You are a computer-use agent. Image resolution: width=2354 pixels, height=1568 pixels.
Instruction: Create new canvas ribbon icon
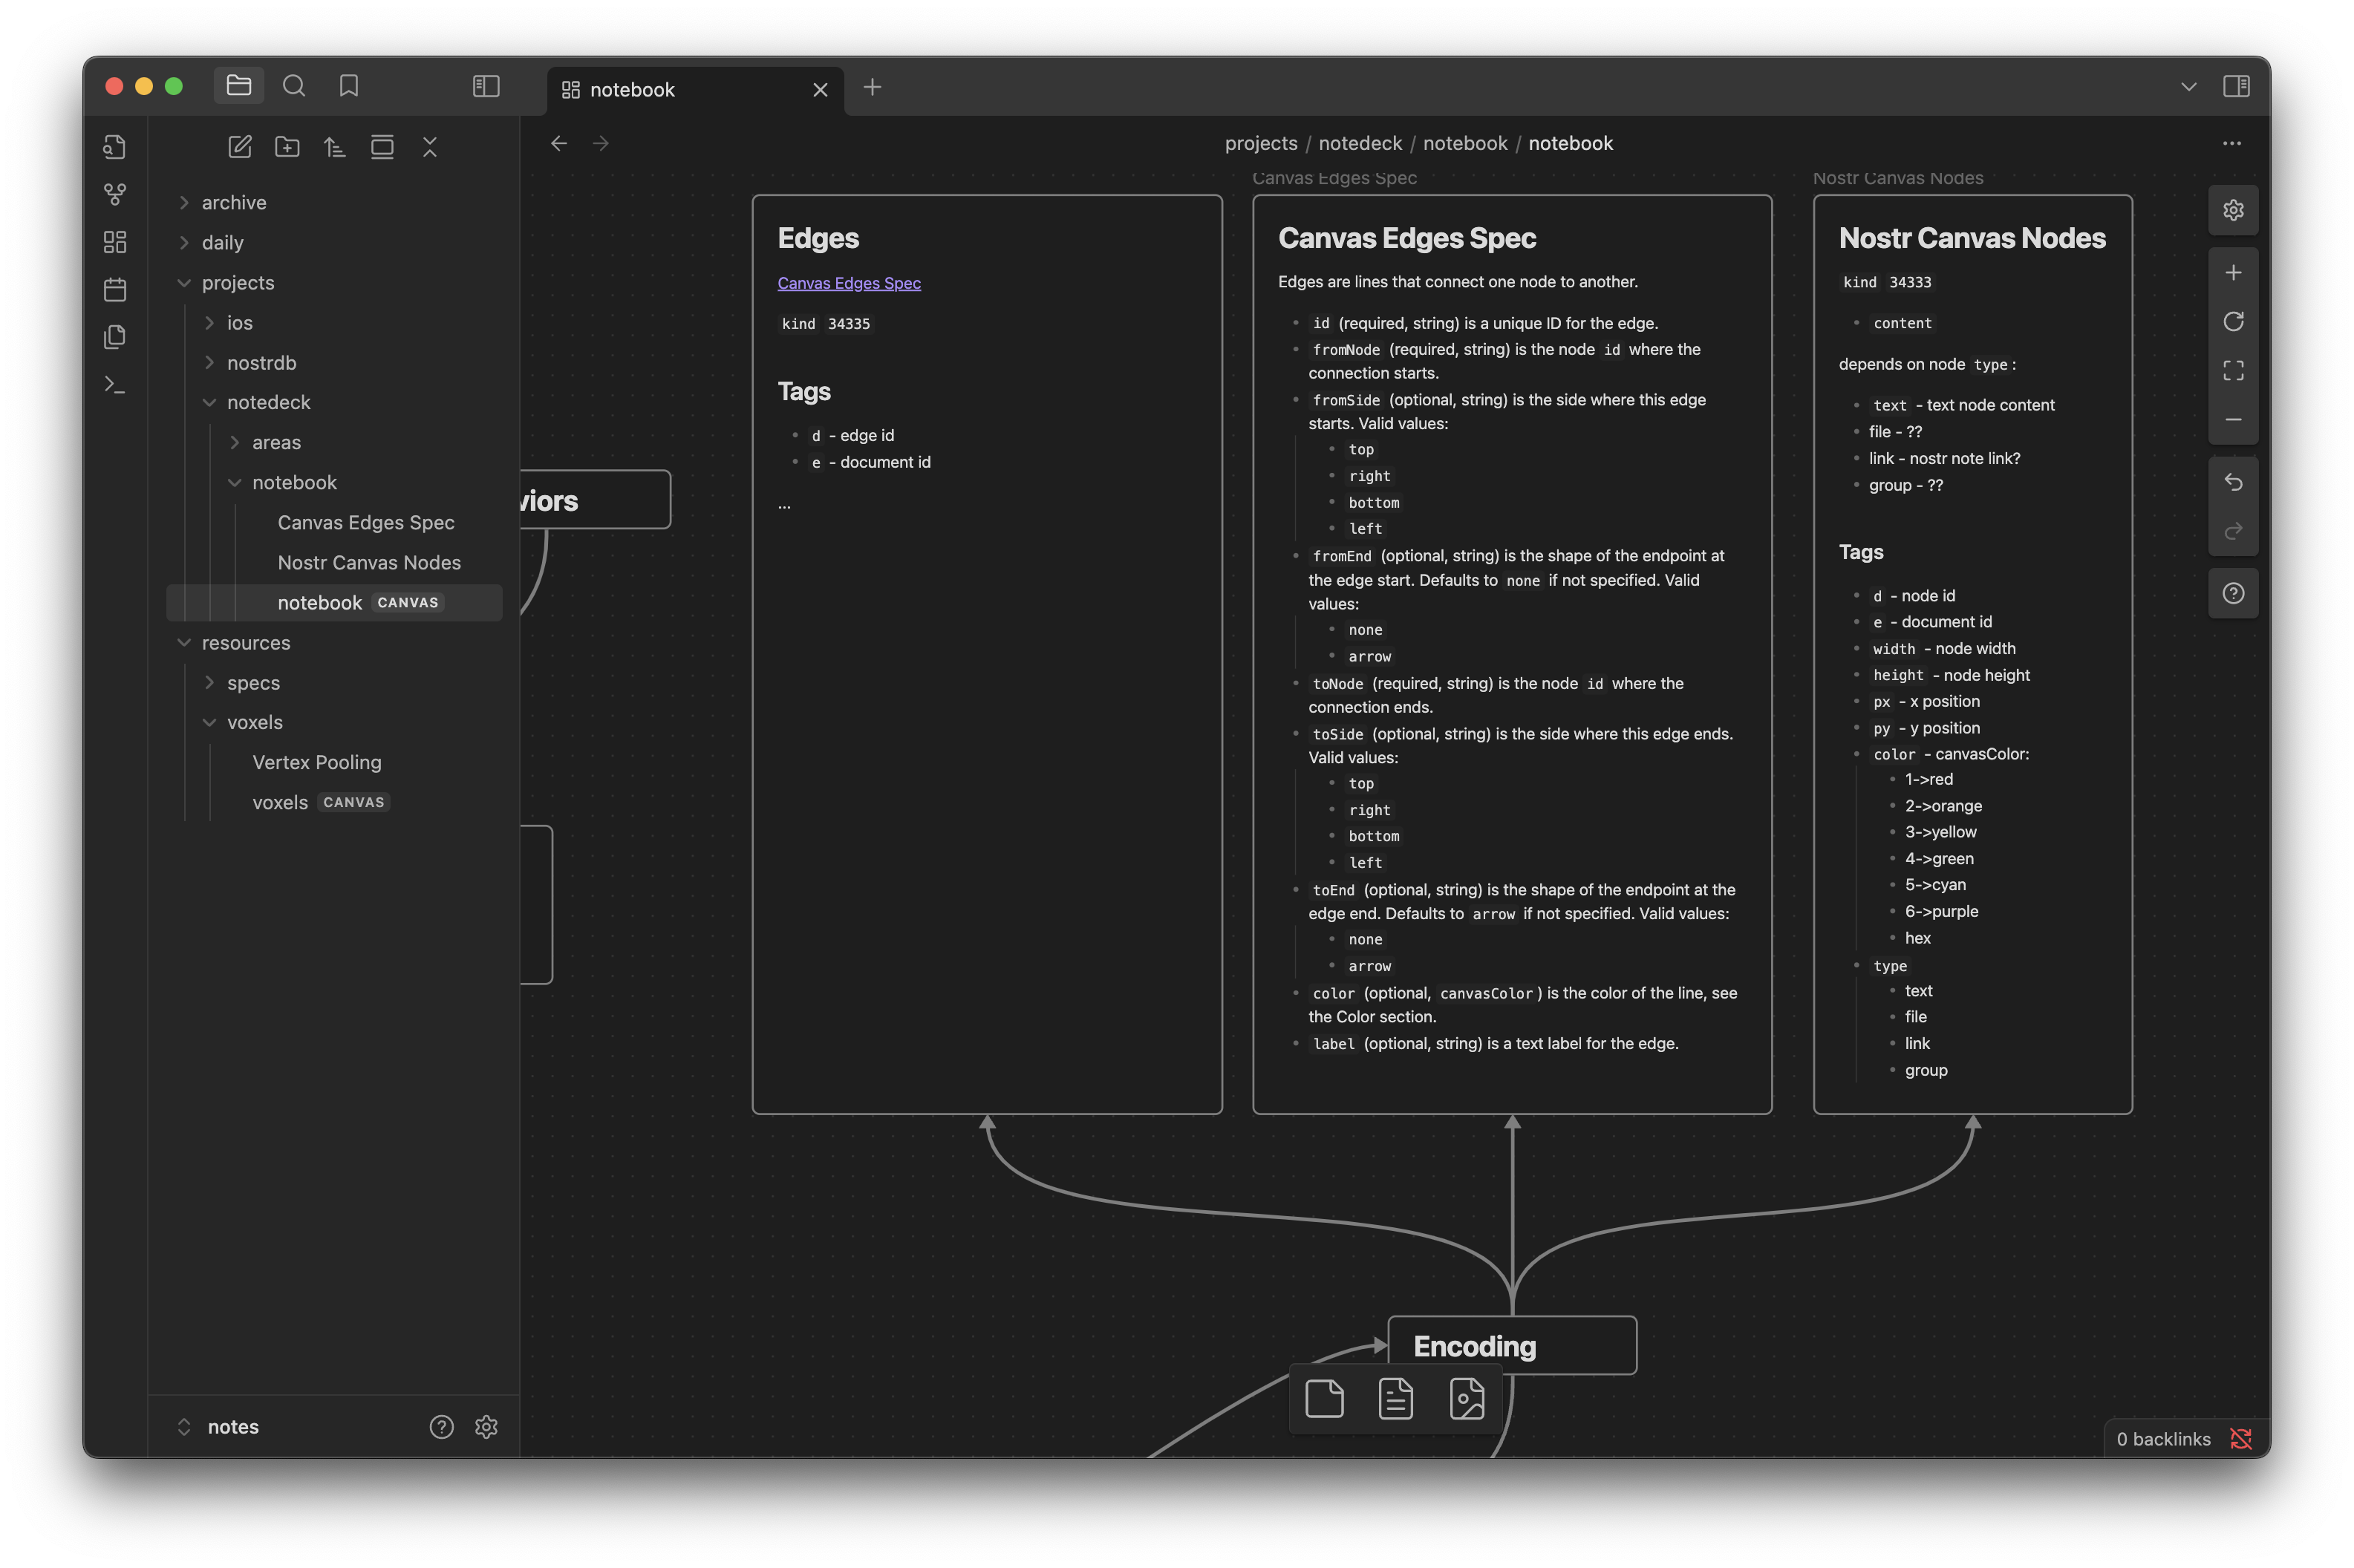(x=115, y=242)
